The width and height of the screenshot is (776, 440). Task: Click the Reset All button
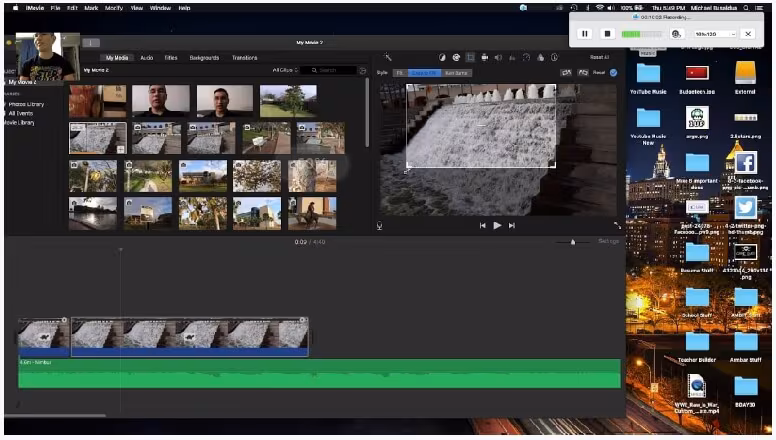(x=599, y=57)
